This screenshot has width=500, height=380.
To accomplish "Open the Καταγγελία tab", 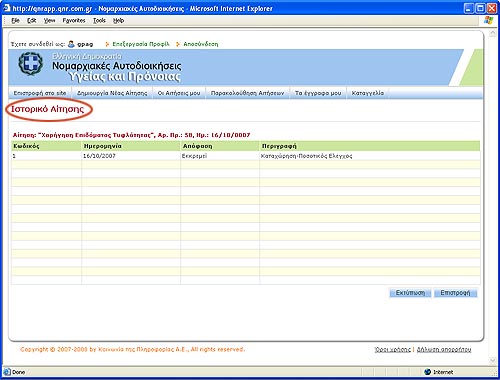I will pos(368,93).
